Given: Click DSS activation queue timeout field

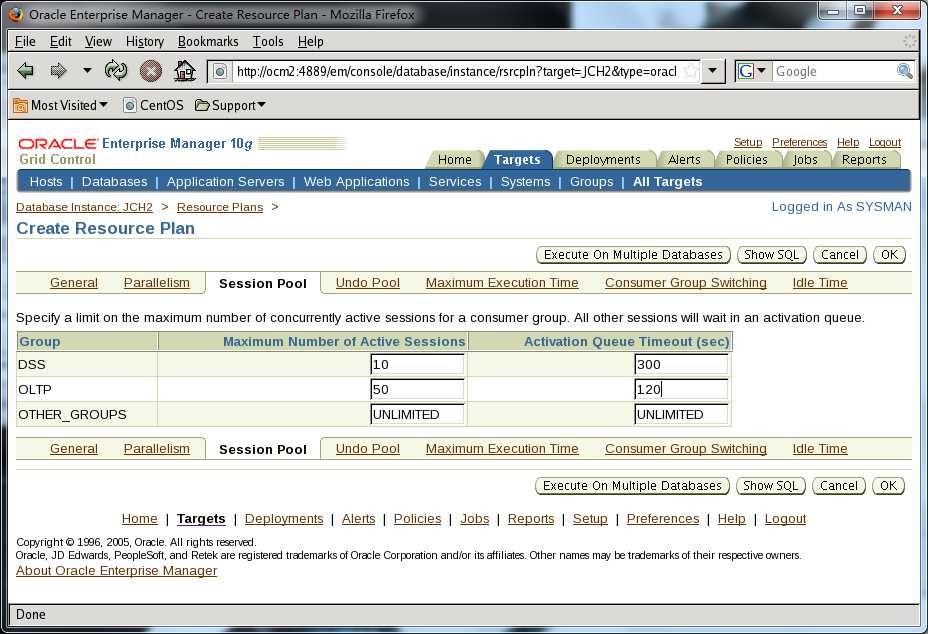Looking at the screenshot, I should click(x=682, y=365).
